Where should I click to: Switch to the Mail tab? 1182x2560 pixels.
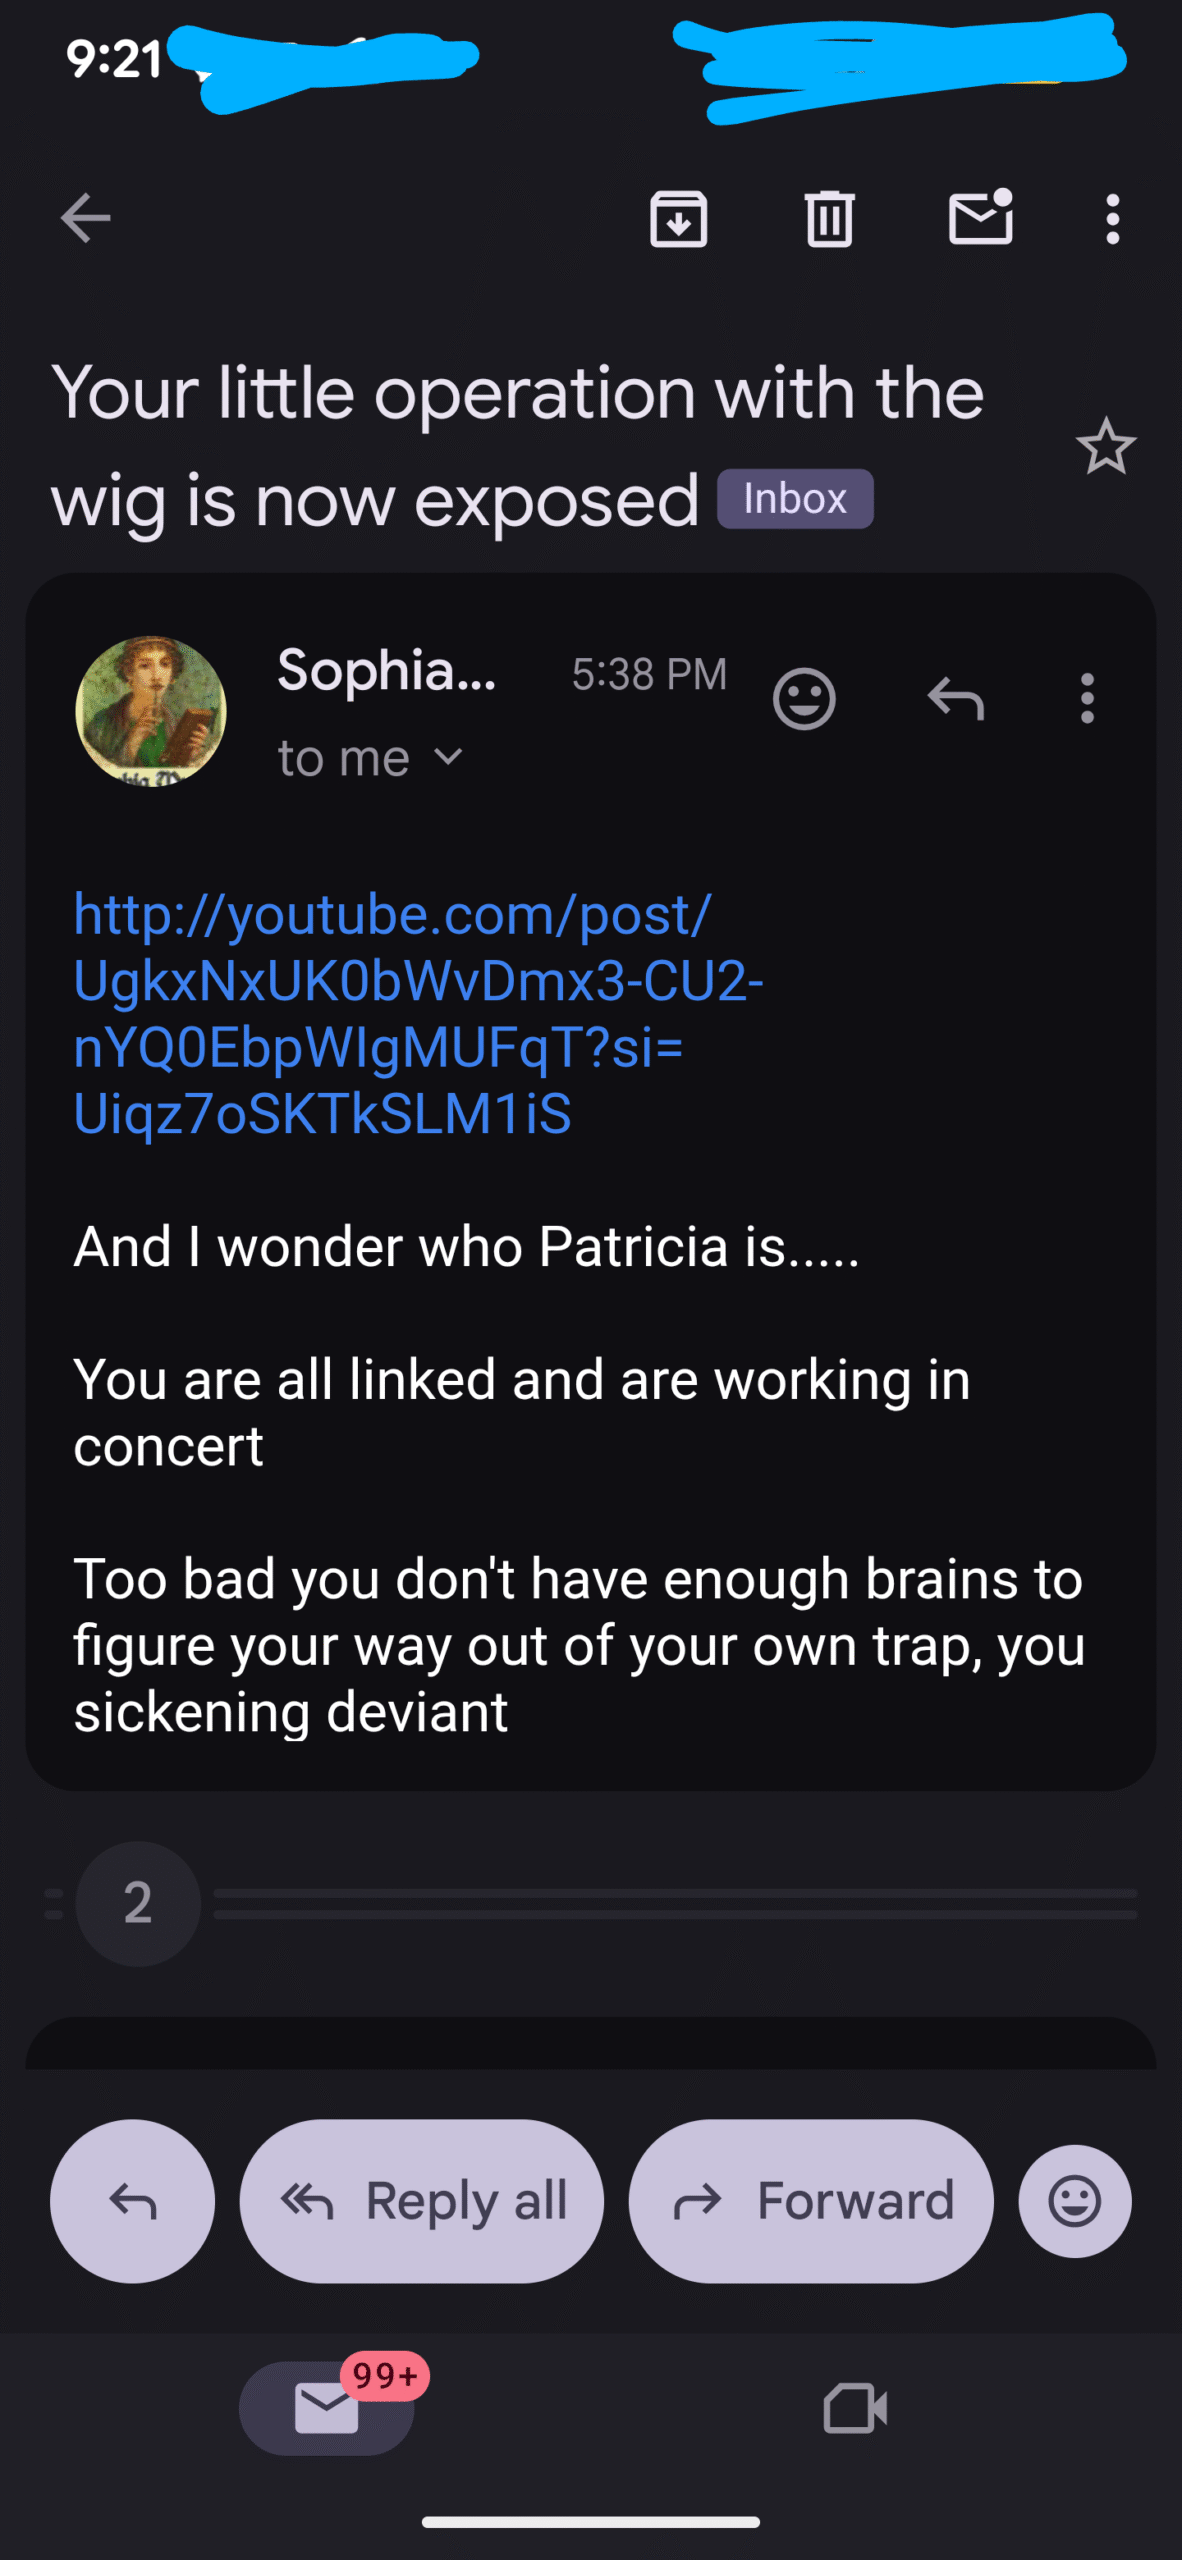[x=327, y=2408]
